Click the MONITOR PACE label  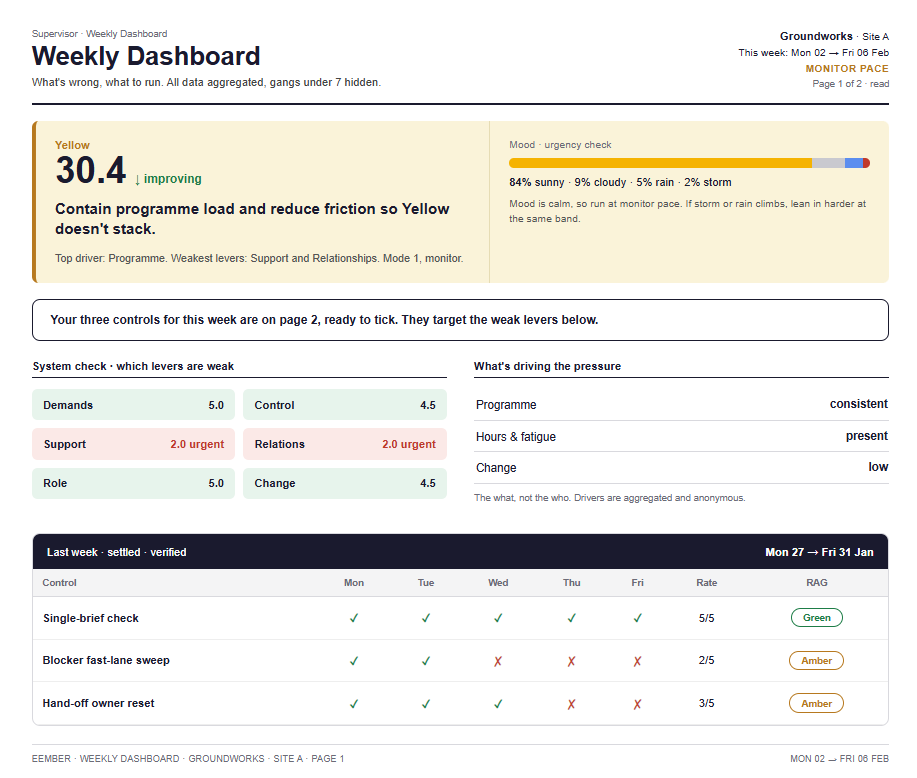(x=847, y=68)
